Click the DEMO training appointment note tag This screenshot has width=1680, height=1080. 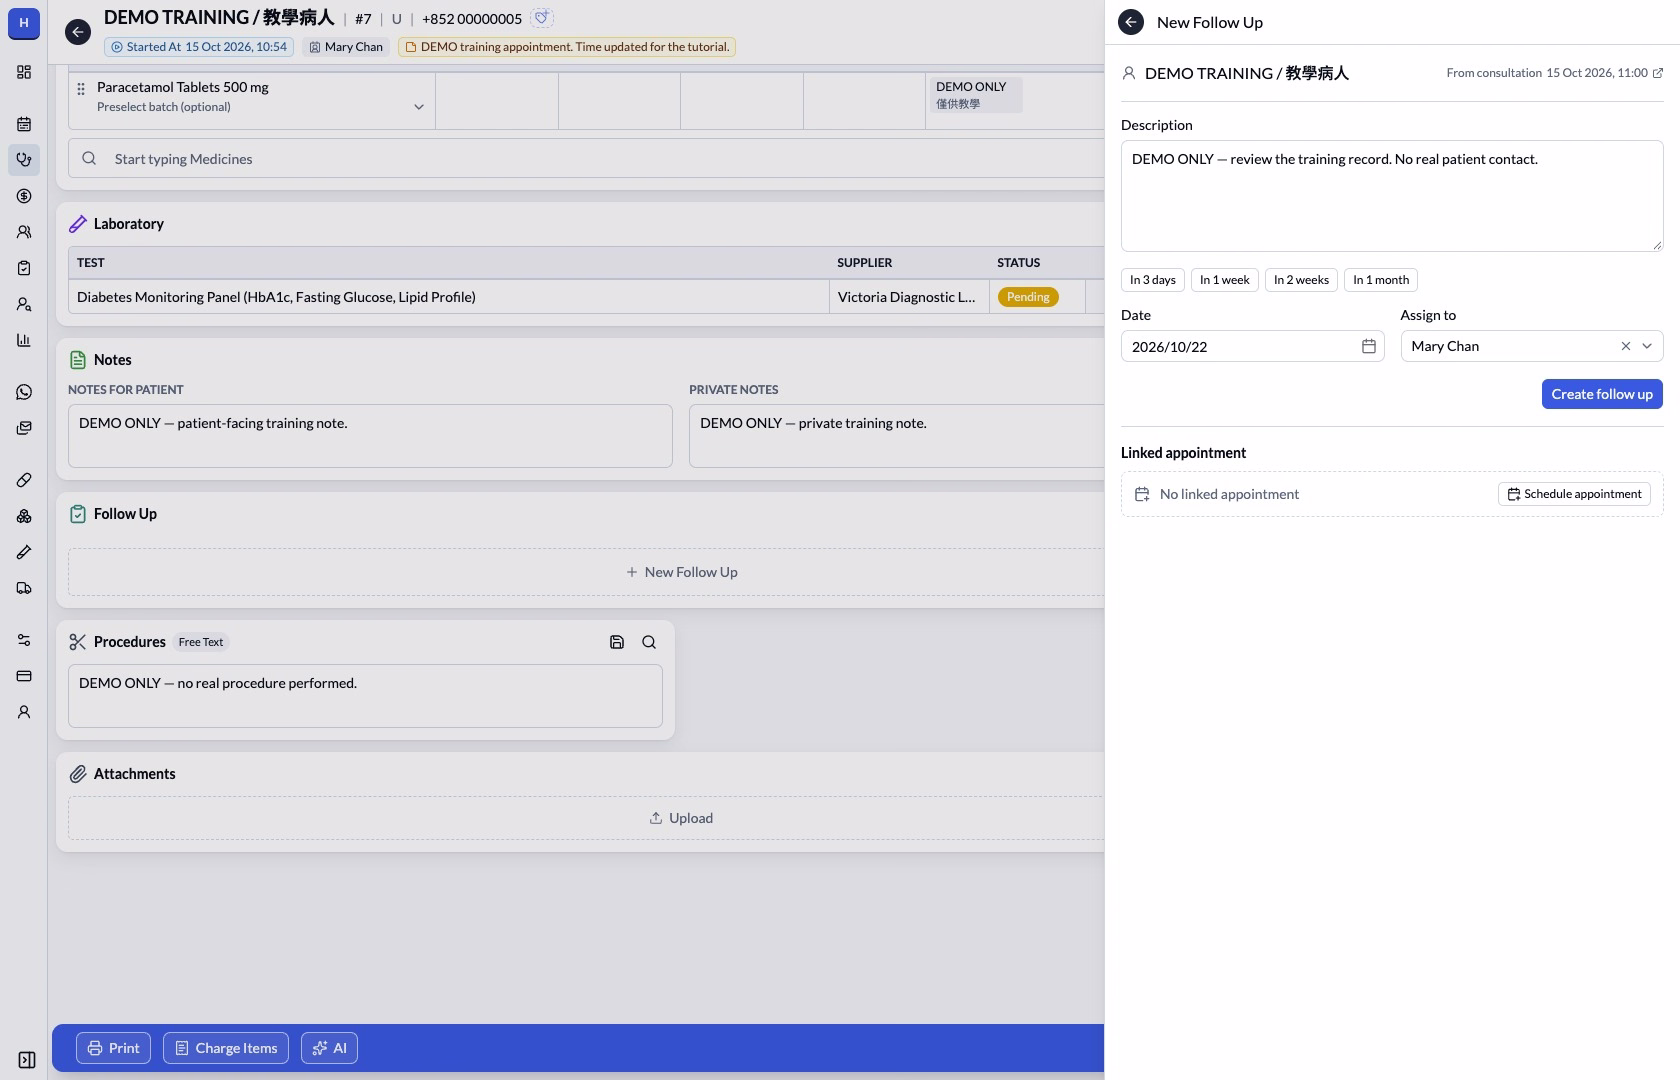tap(567, 47)
